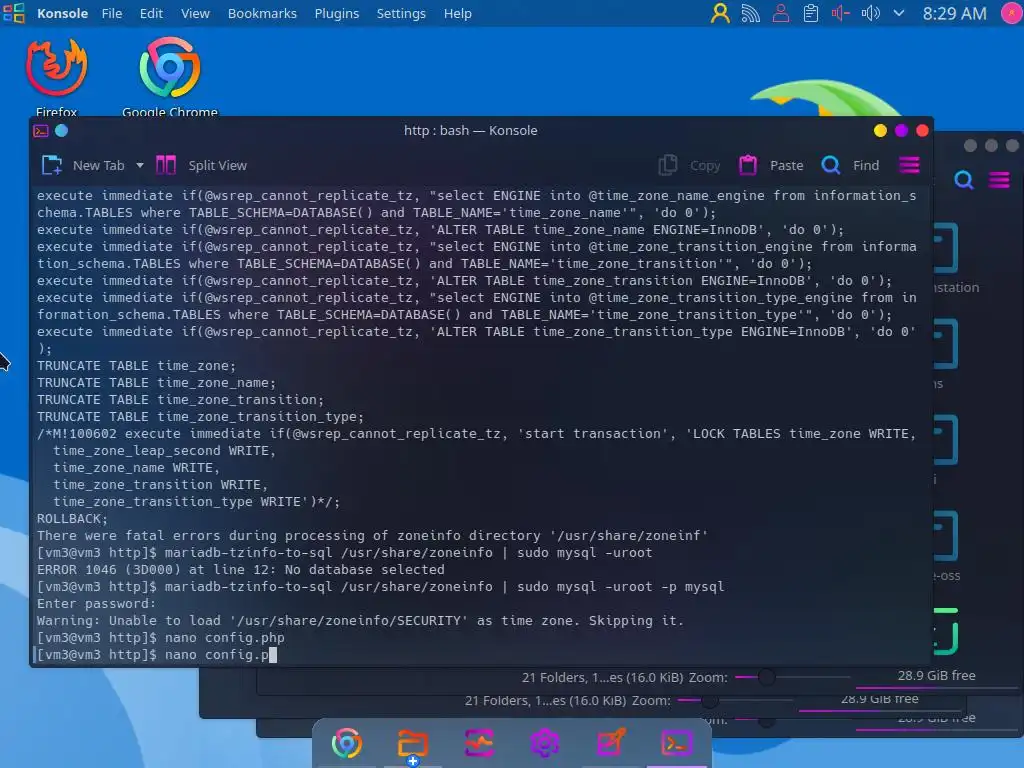The image size is (1024, 768).
Task: Click the New Tab button in Konsole
Action: click(83, 165)
